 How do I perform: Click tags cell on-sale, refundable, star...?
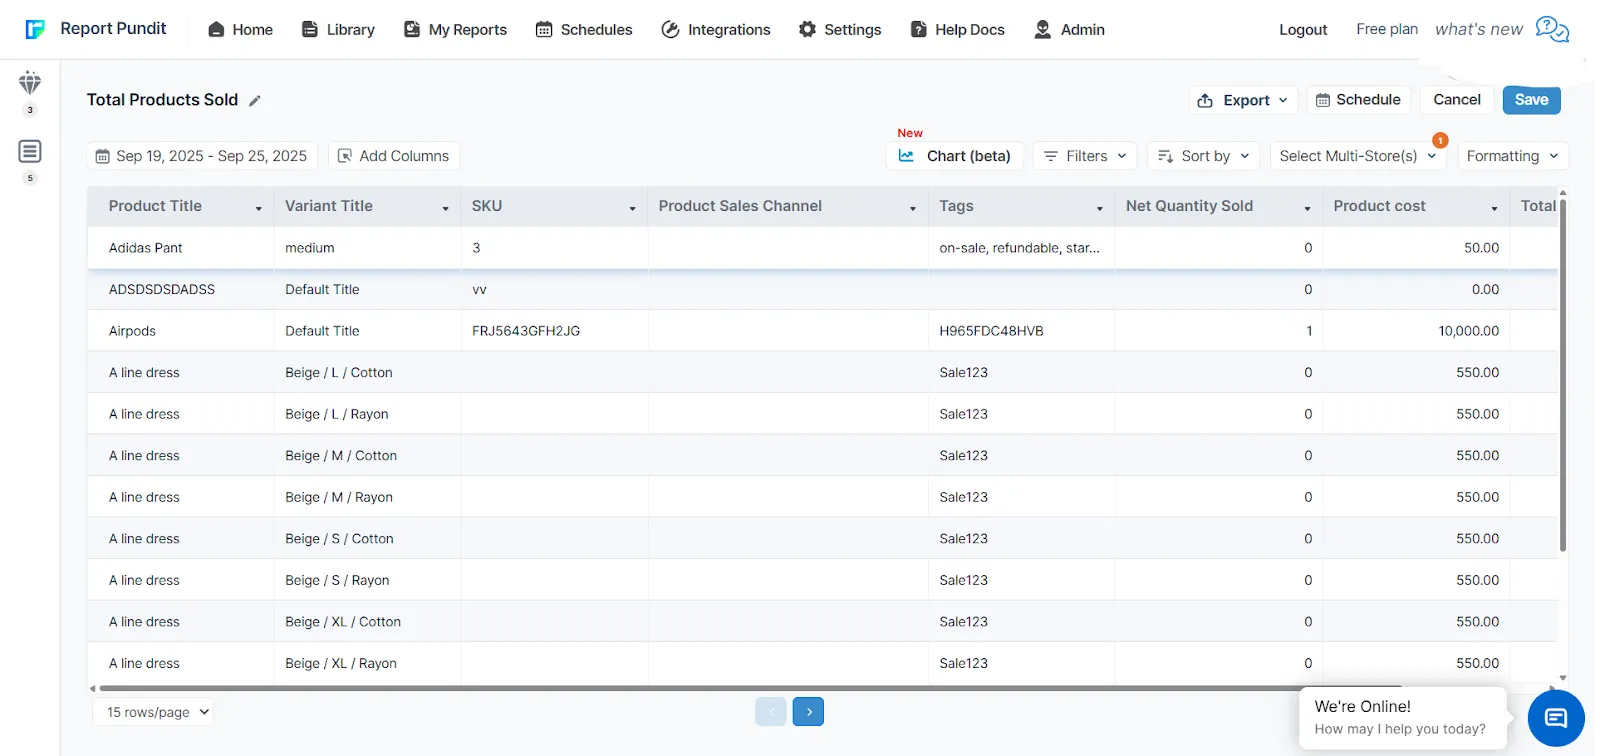pos(1021,248)
